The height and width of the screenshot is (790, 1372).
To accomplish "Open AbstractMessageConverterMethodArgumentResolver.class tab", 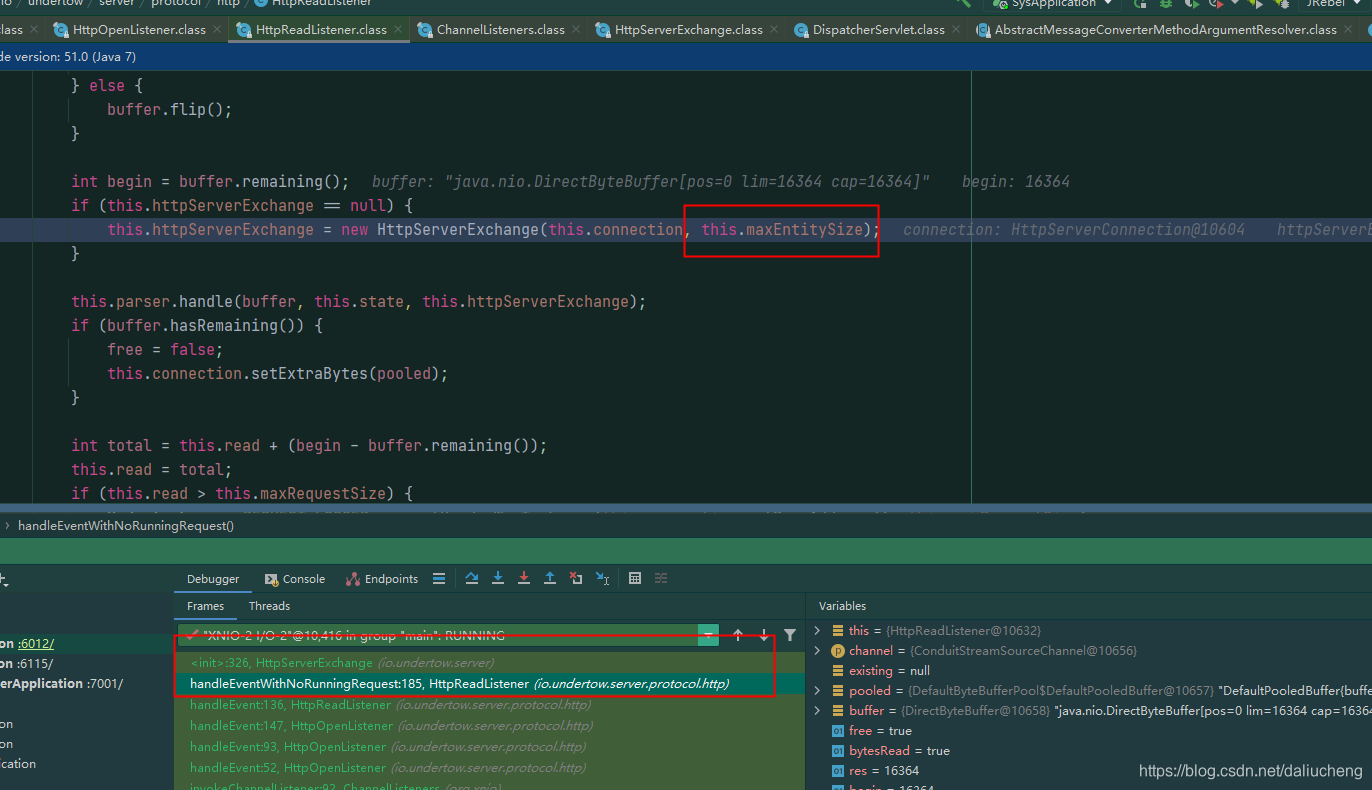I will coord(1165,30).
